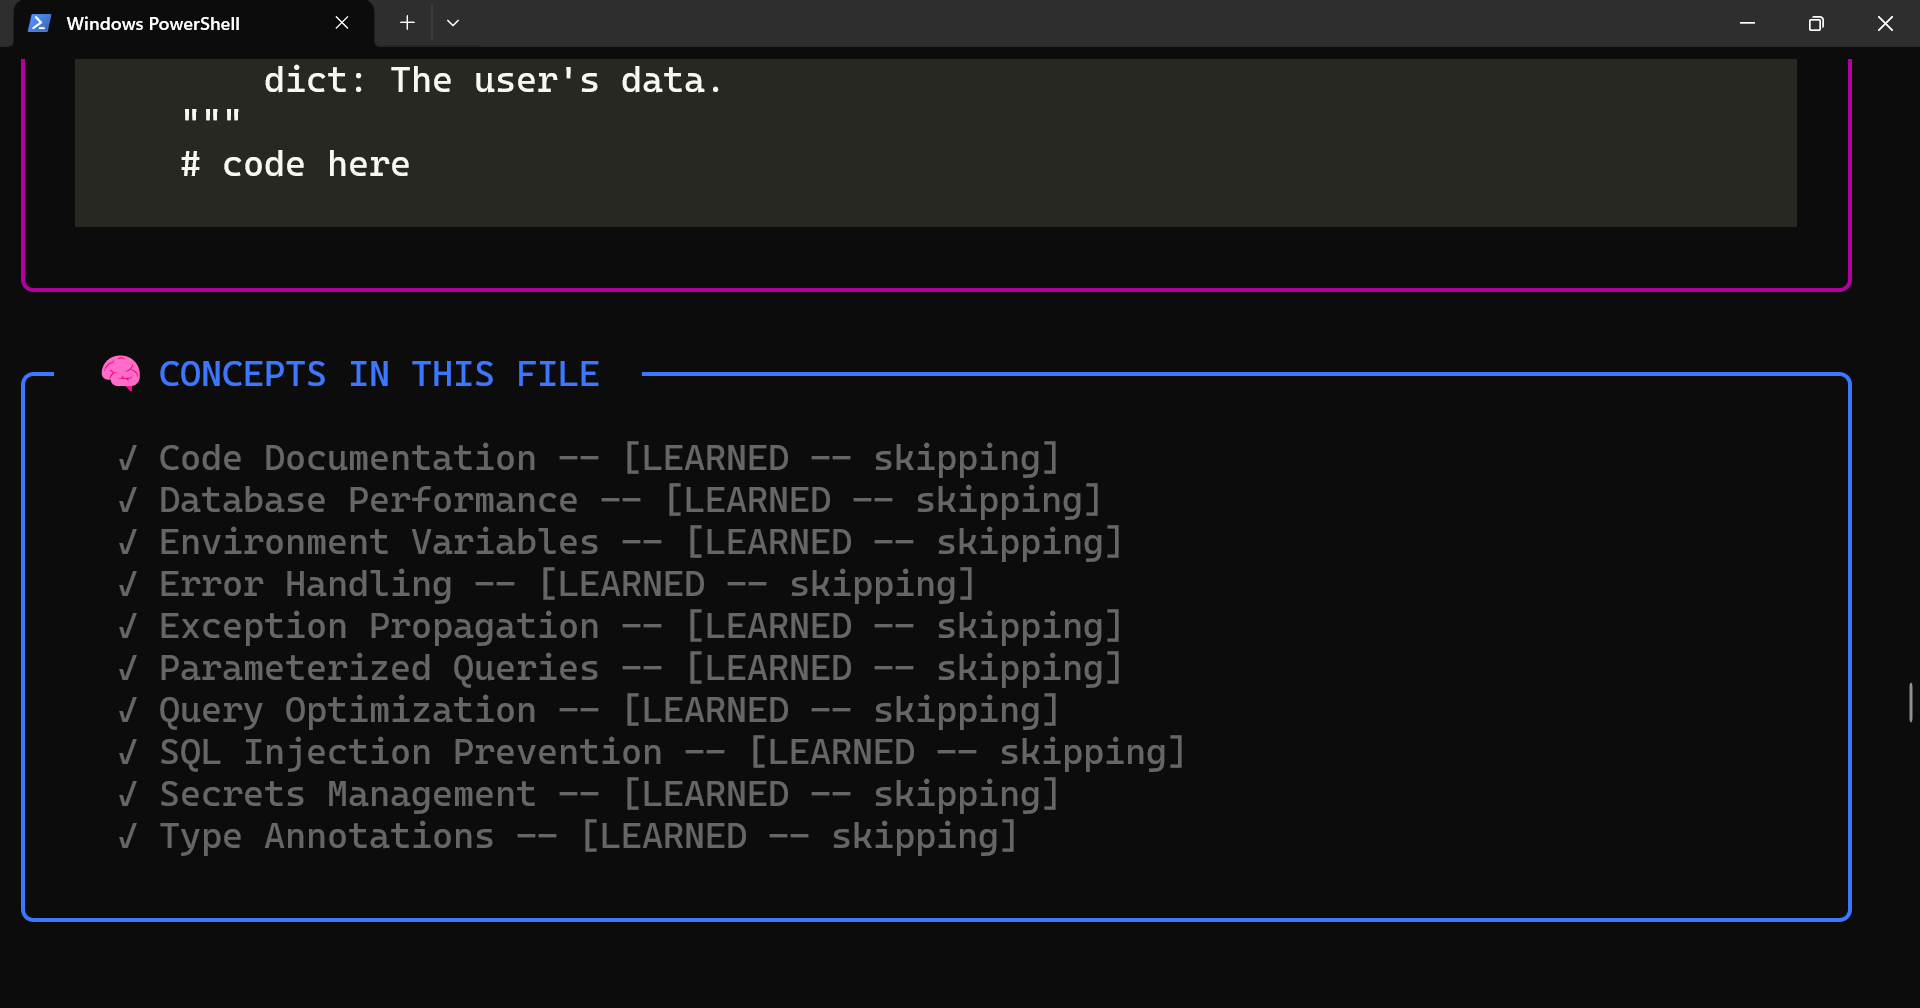Click the checkmark next to Exception Propagation
1920x1008 pixels.
click(127, 627)
